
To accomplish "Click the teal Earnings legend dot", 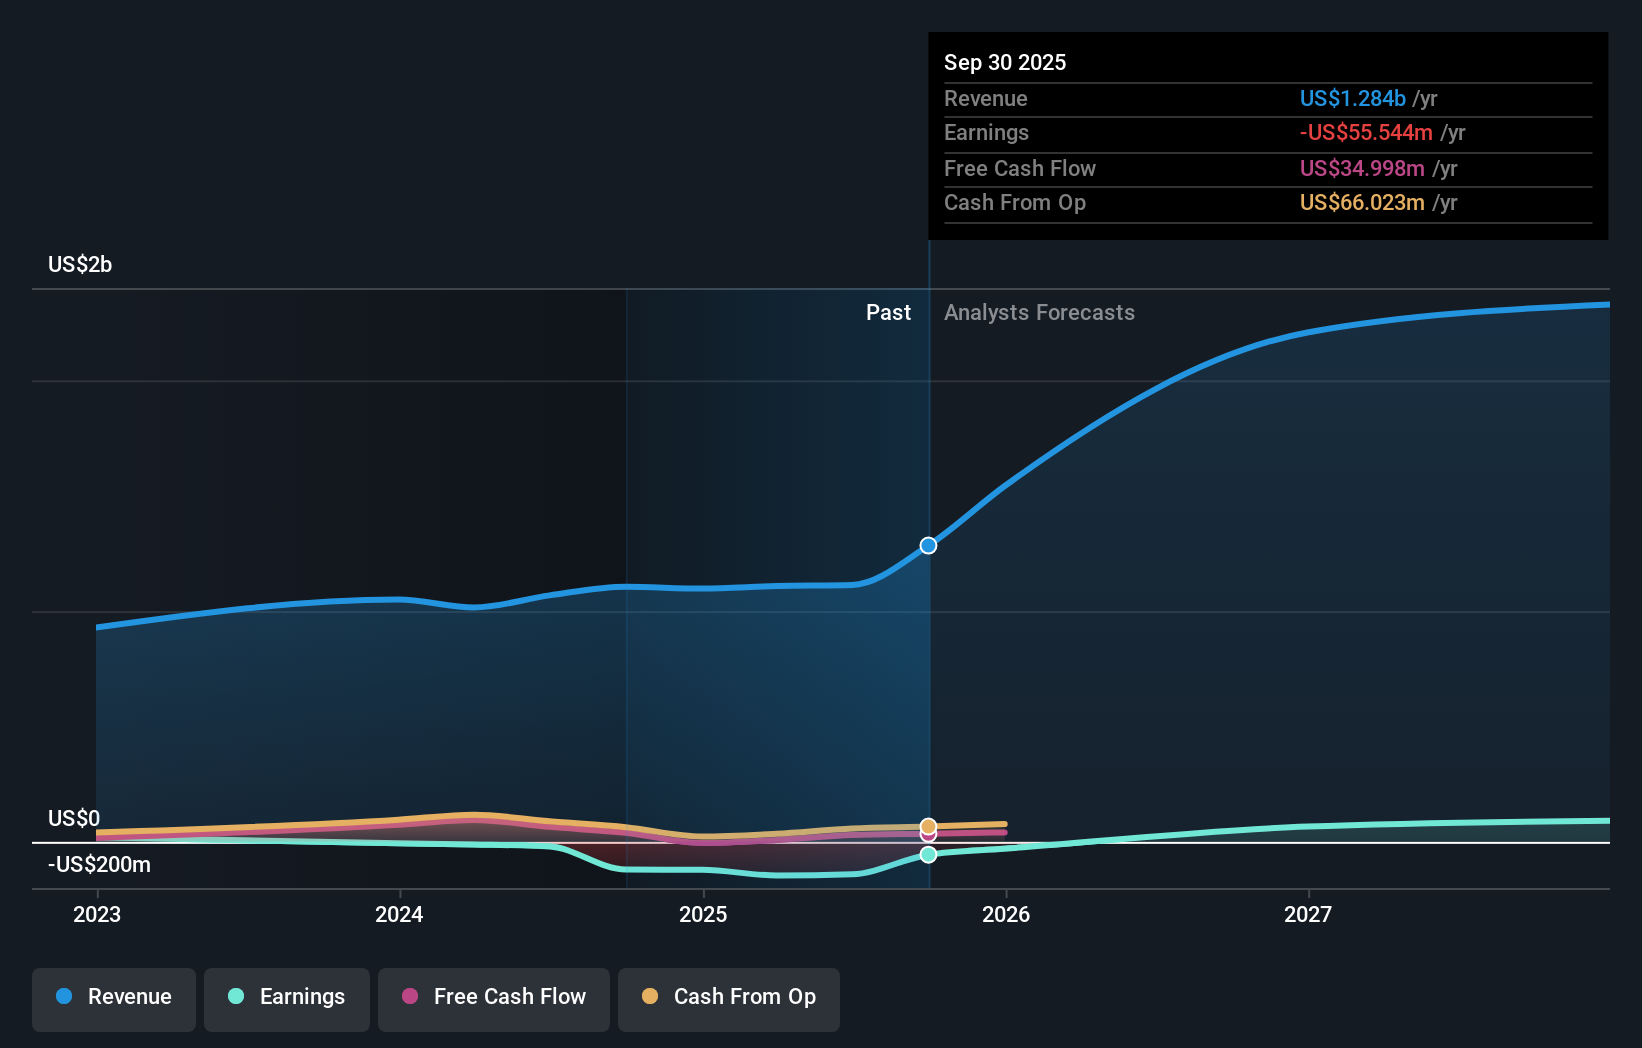I will click(x=234, y=997).
